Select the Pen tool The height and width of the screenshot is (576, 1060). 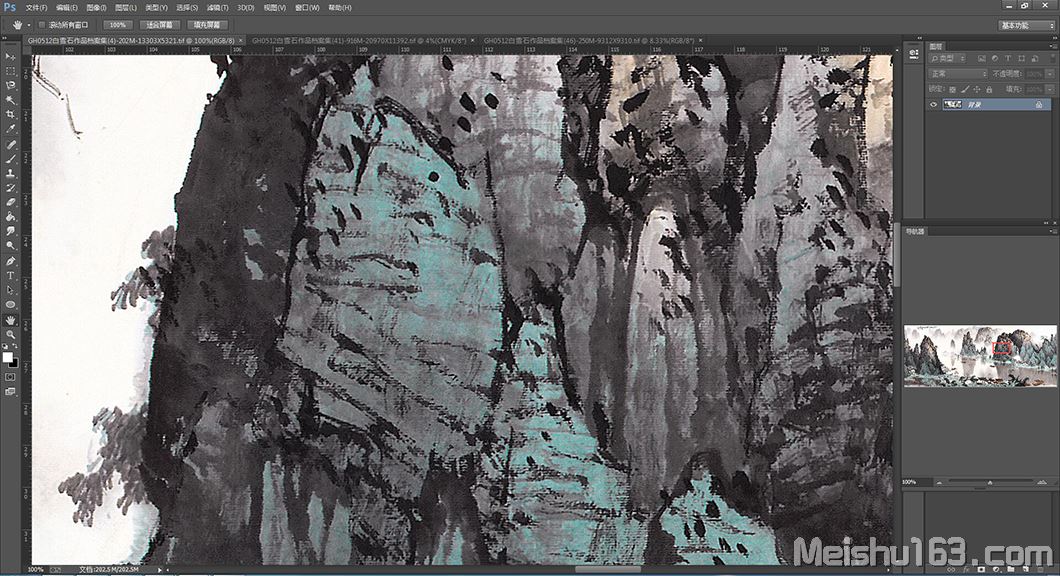point(10,261)
